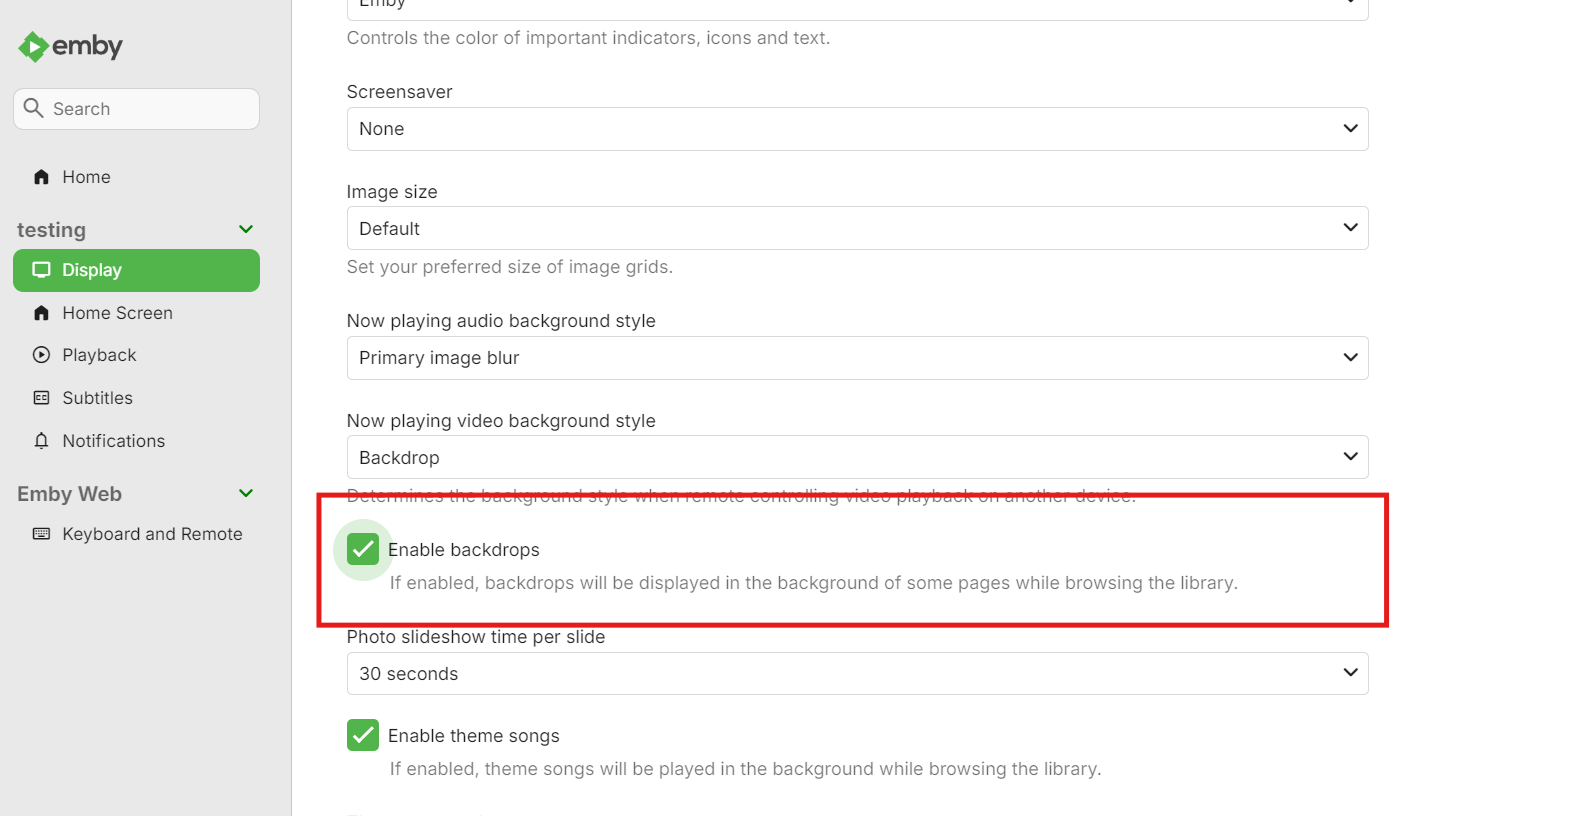Select the Display monitor icon
Screen dimensions: 1571x816
pos(41,270)
